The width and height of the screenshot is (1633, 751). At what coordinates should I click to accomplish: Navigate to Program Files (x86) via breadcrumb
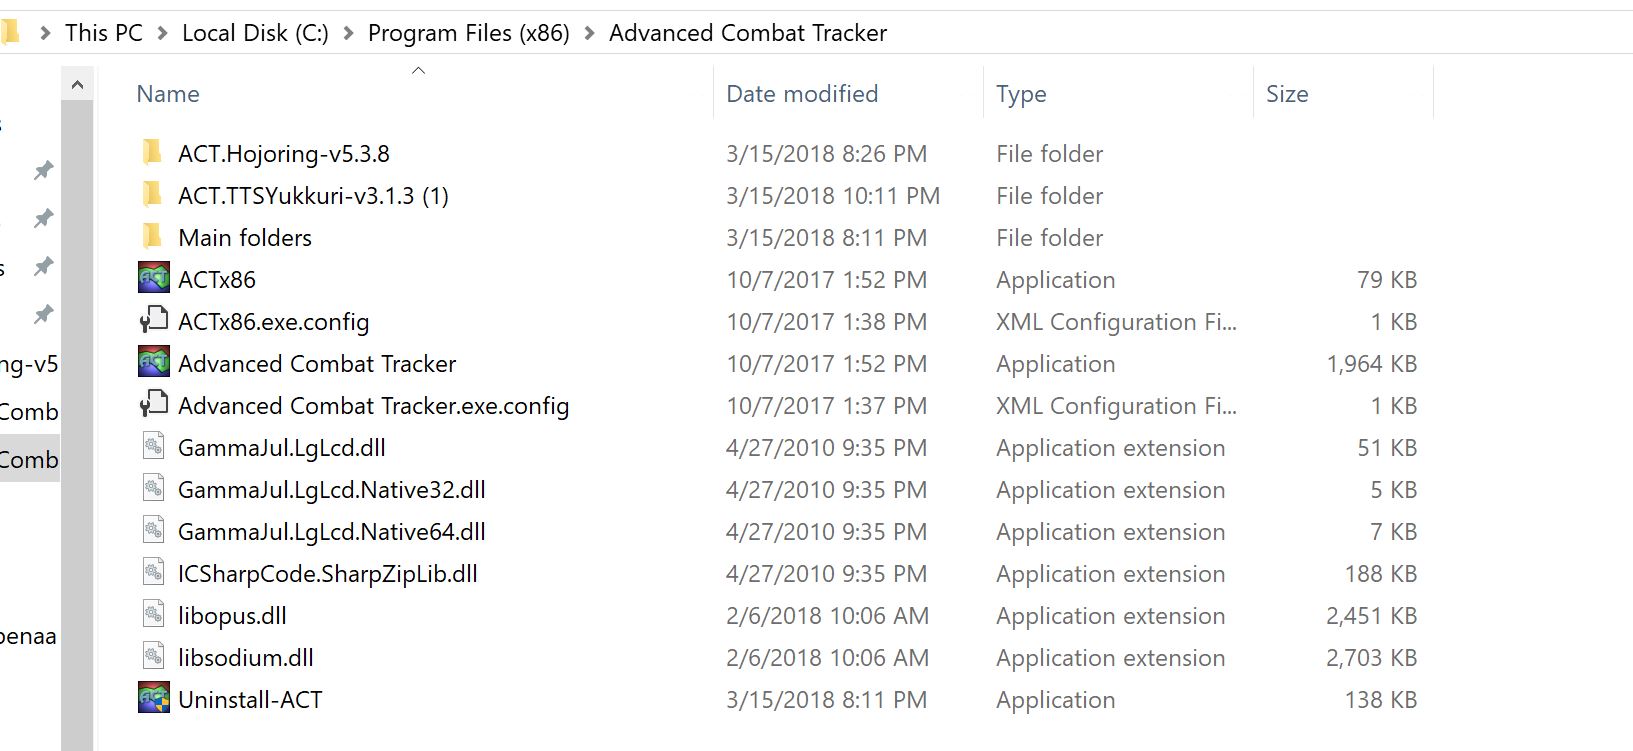point(468,32)
